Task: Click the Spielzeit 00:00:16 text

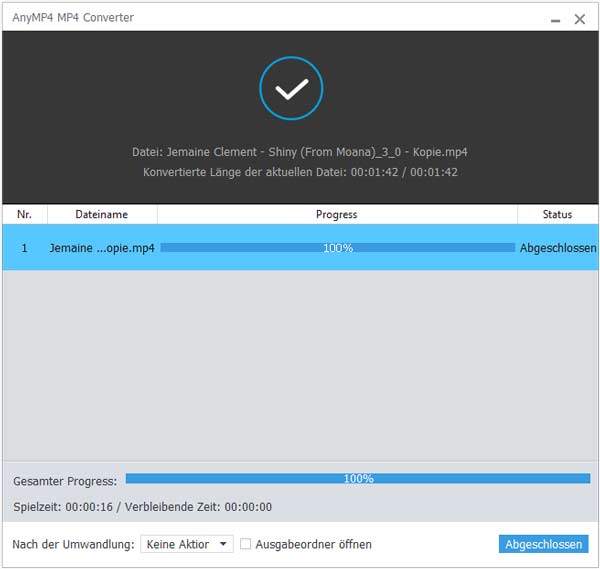Action: [63, 507]
